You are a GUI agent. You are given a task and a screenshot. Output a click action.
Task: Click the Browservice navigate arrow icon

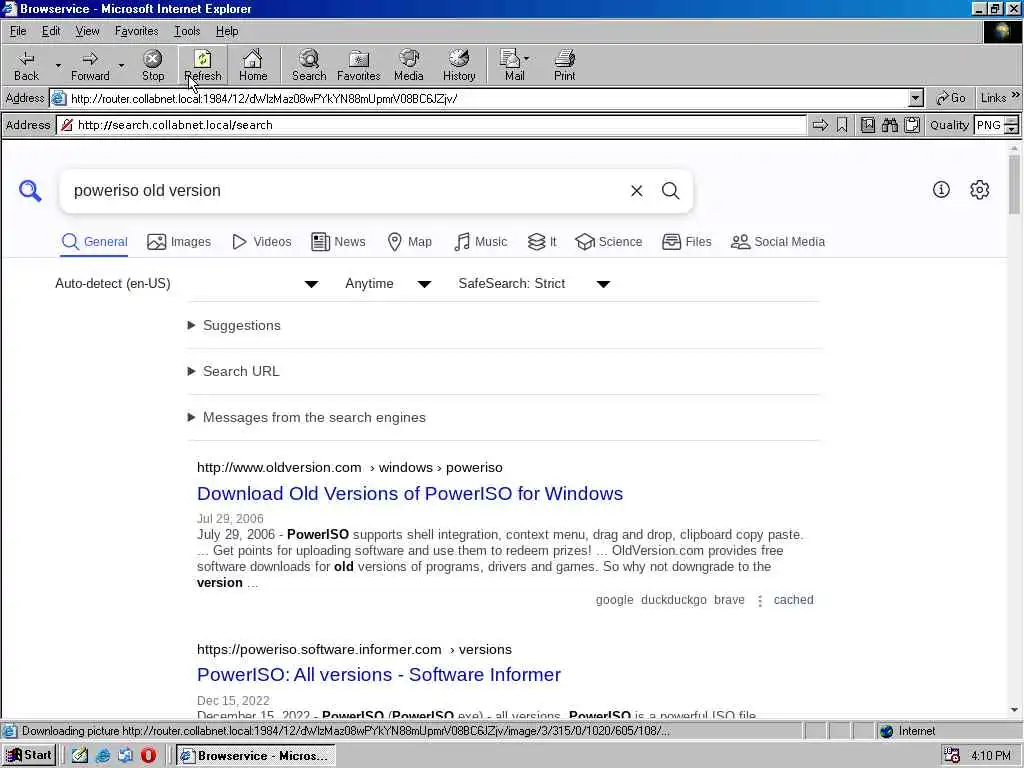tap(820, 125)
